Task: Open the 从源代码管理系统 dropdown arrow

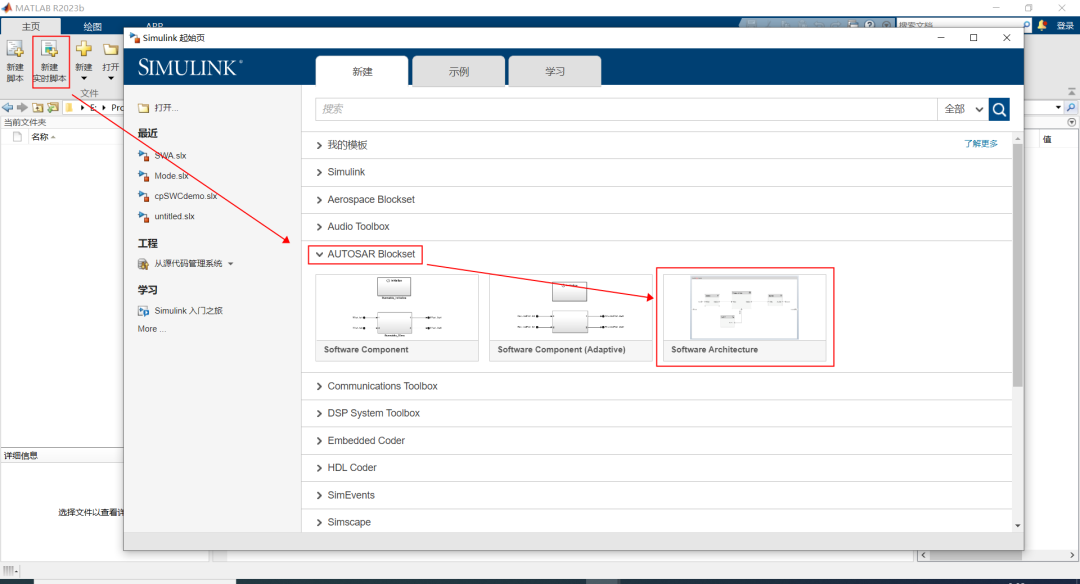Action: click(x=231, y=264)
